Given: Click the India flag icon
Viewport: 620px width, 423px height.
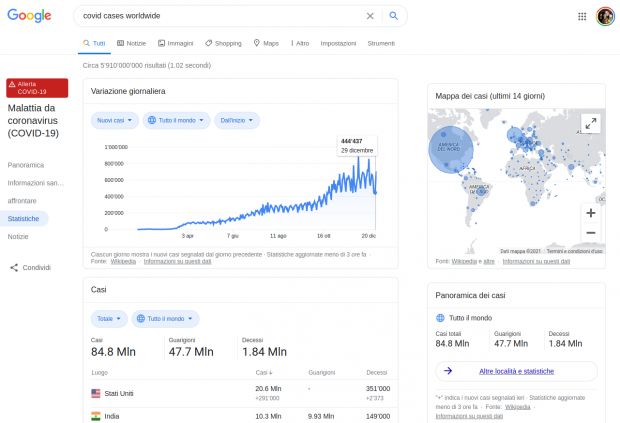Looking at the screenshot, I should [x=96, y=416].
